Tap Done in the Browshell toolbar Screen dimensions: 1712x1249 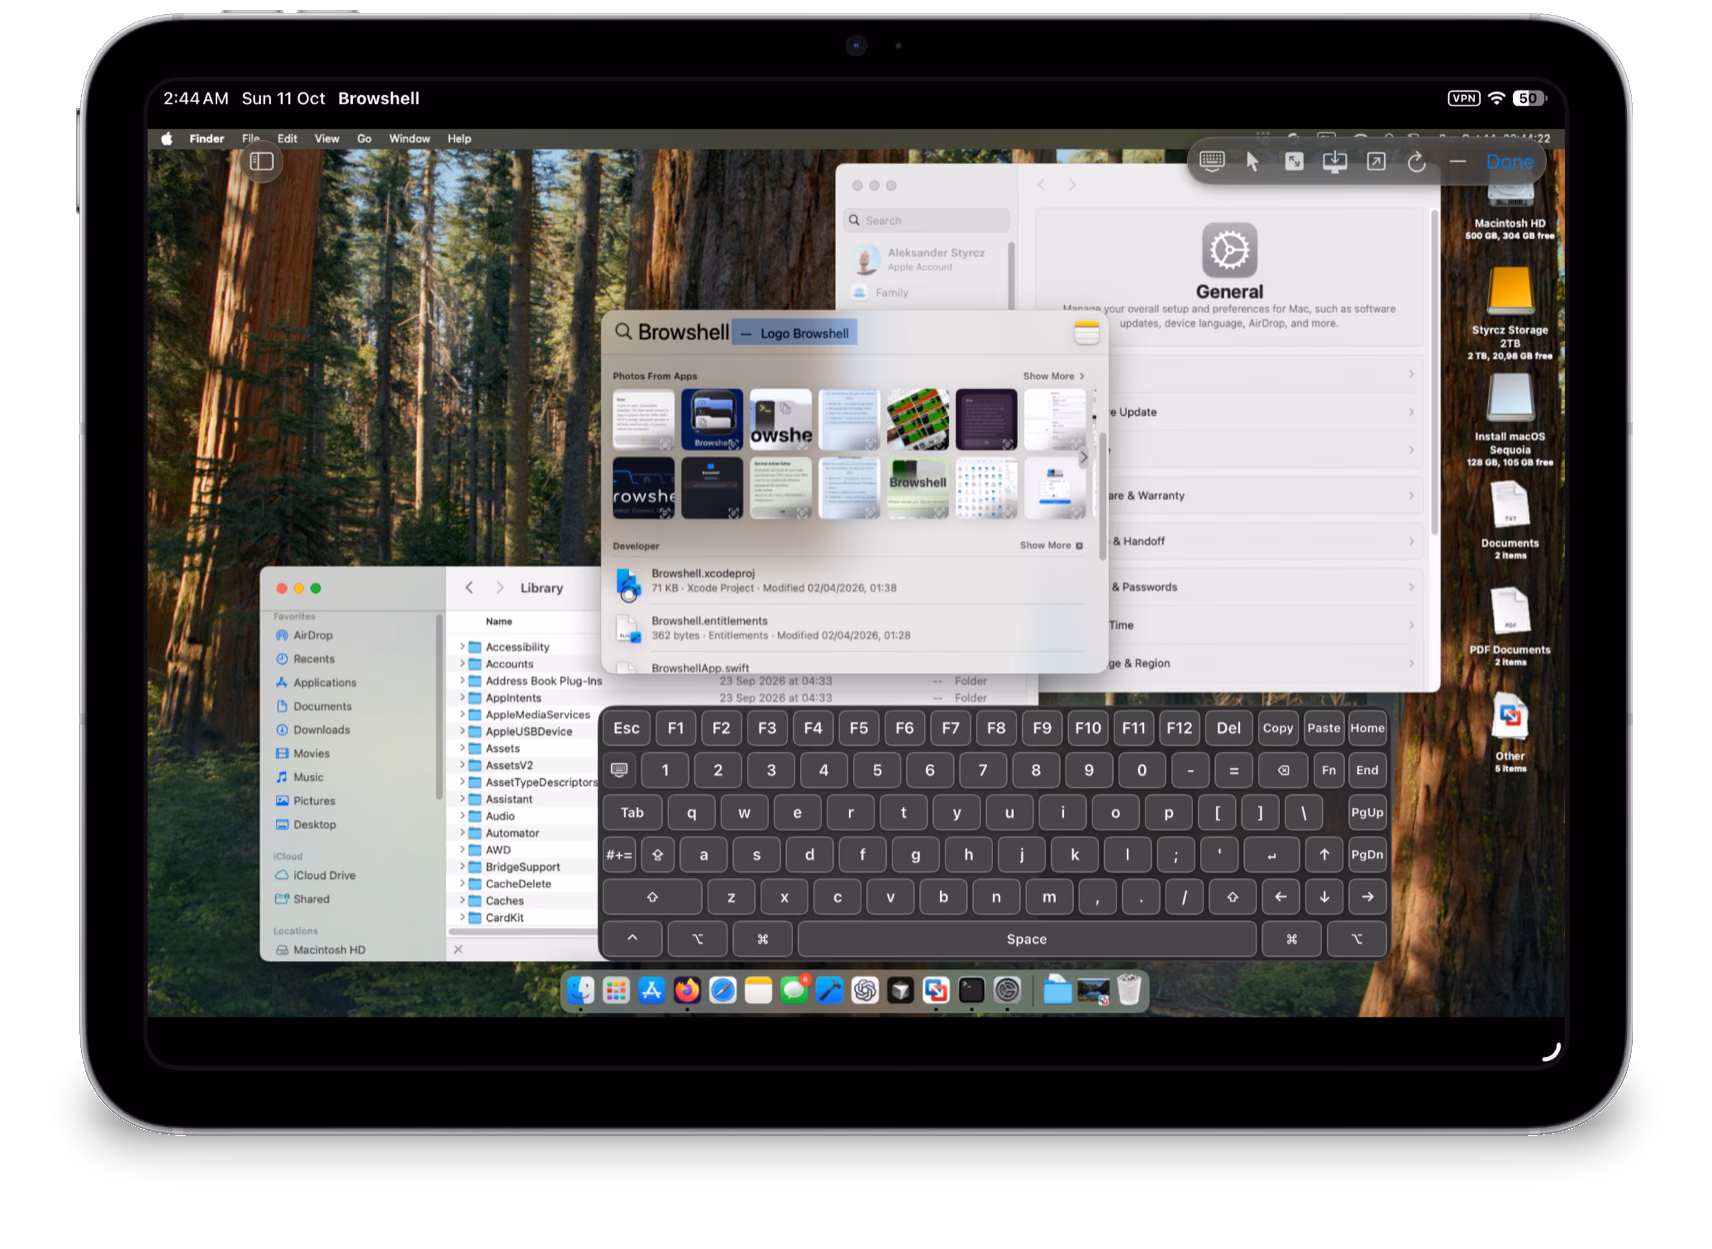coord(1509,161)
